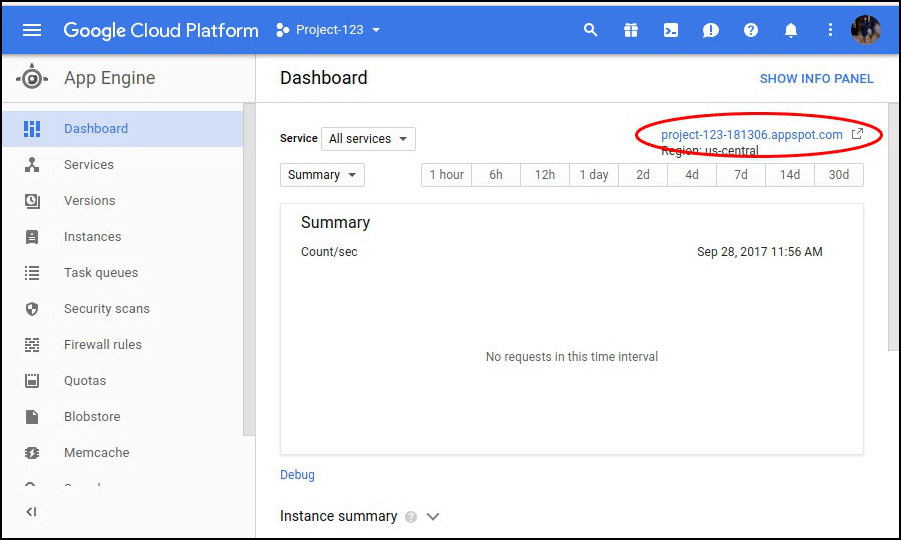
Task: Select the 6h time range
Action: click(496, 175)
